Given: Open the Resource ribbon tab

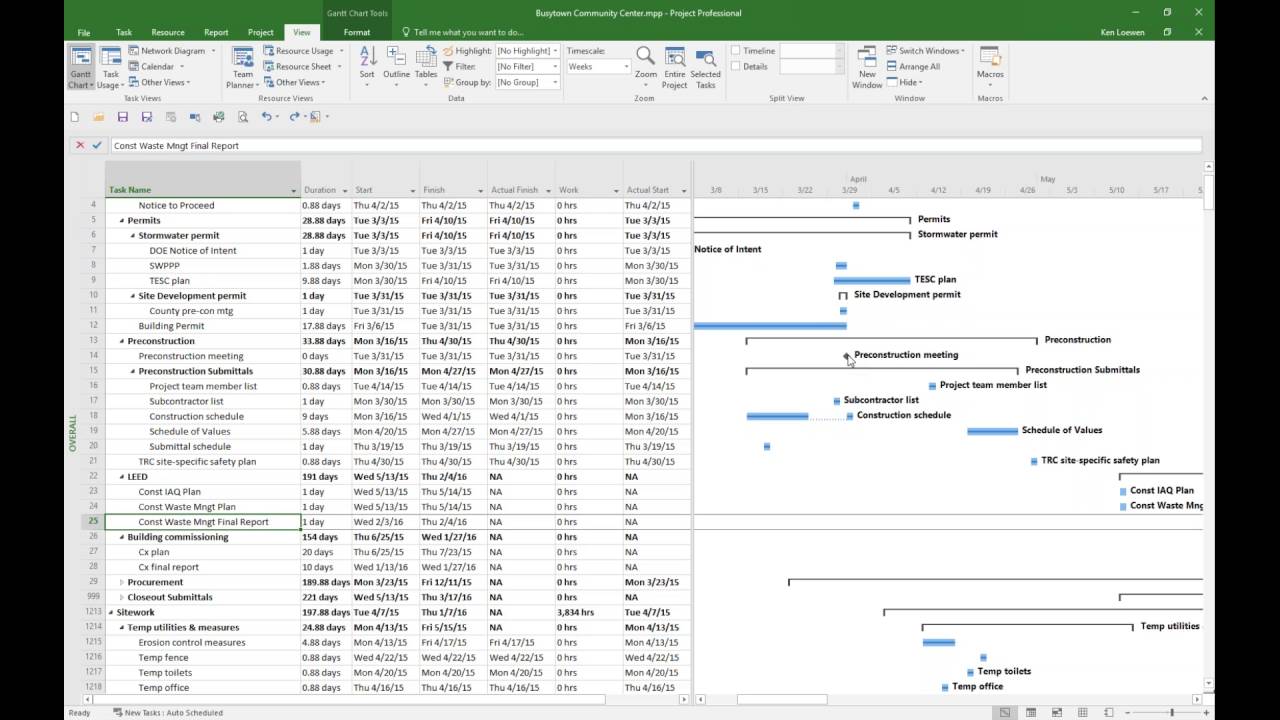Looking at the screenshot, I should (168, 32).
